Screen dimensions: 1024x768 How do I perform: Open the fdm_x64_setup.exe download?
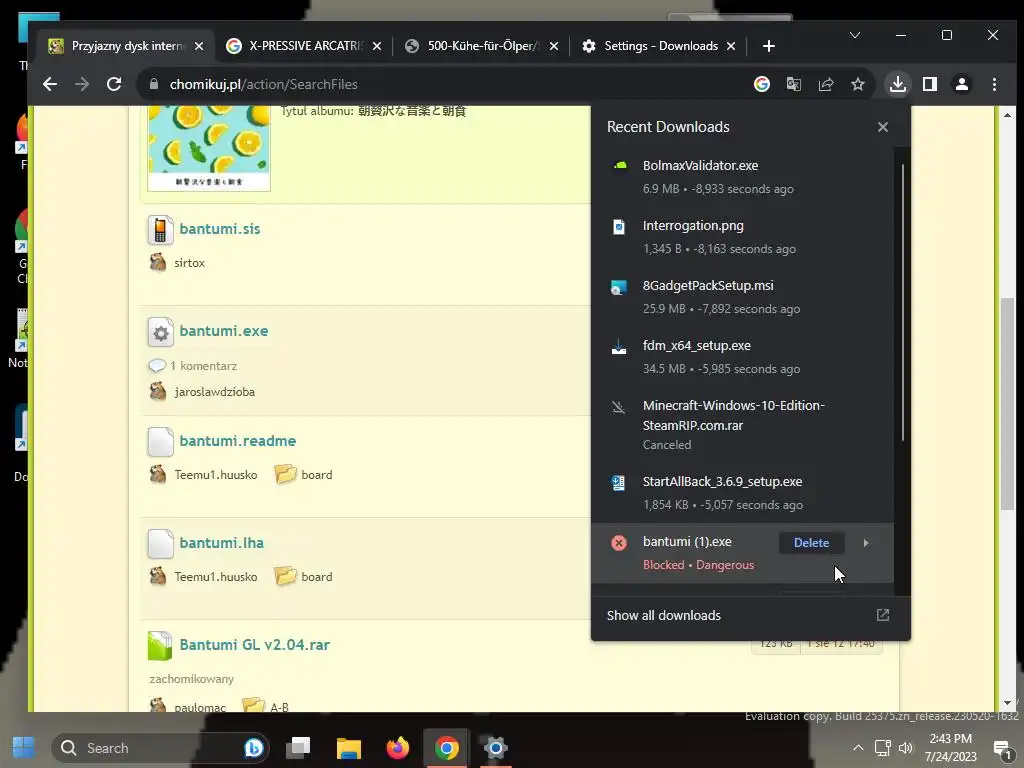coord(743,357)
